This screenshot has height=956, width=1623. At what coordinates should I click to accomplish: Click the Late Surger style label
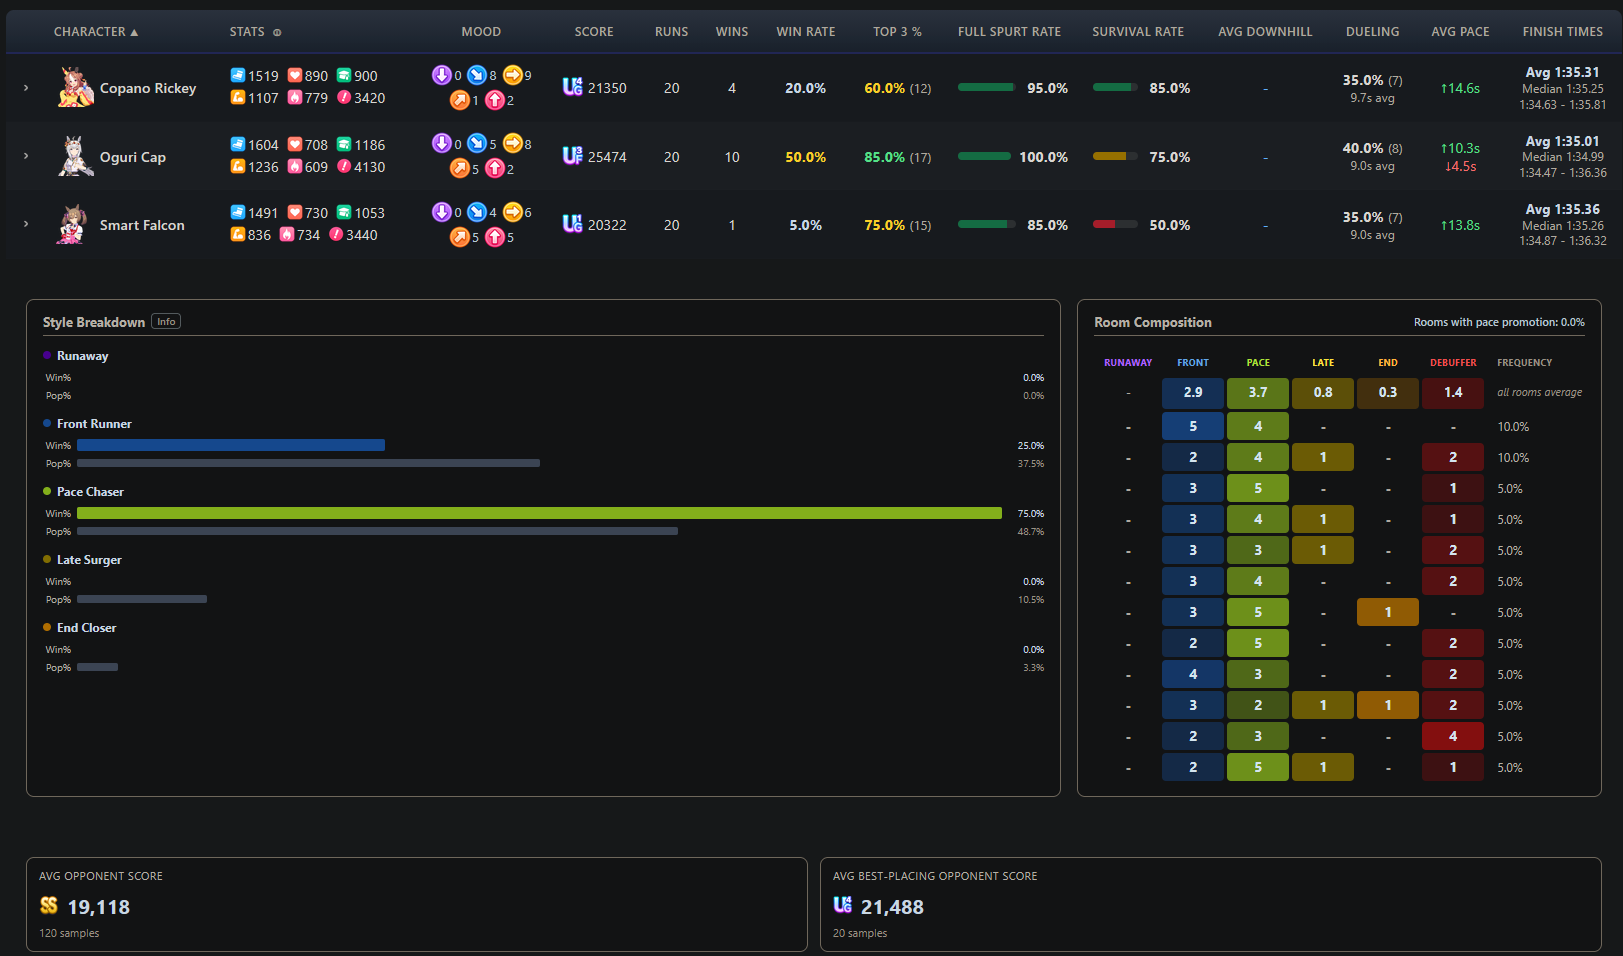click(89, 560)
